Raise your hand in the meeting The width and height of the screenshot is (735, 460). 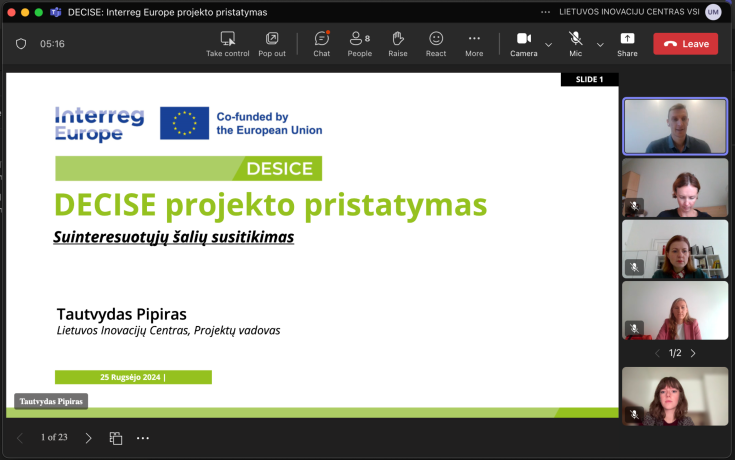click(398, 44)
